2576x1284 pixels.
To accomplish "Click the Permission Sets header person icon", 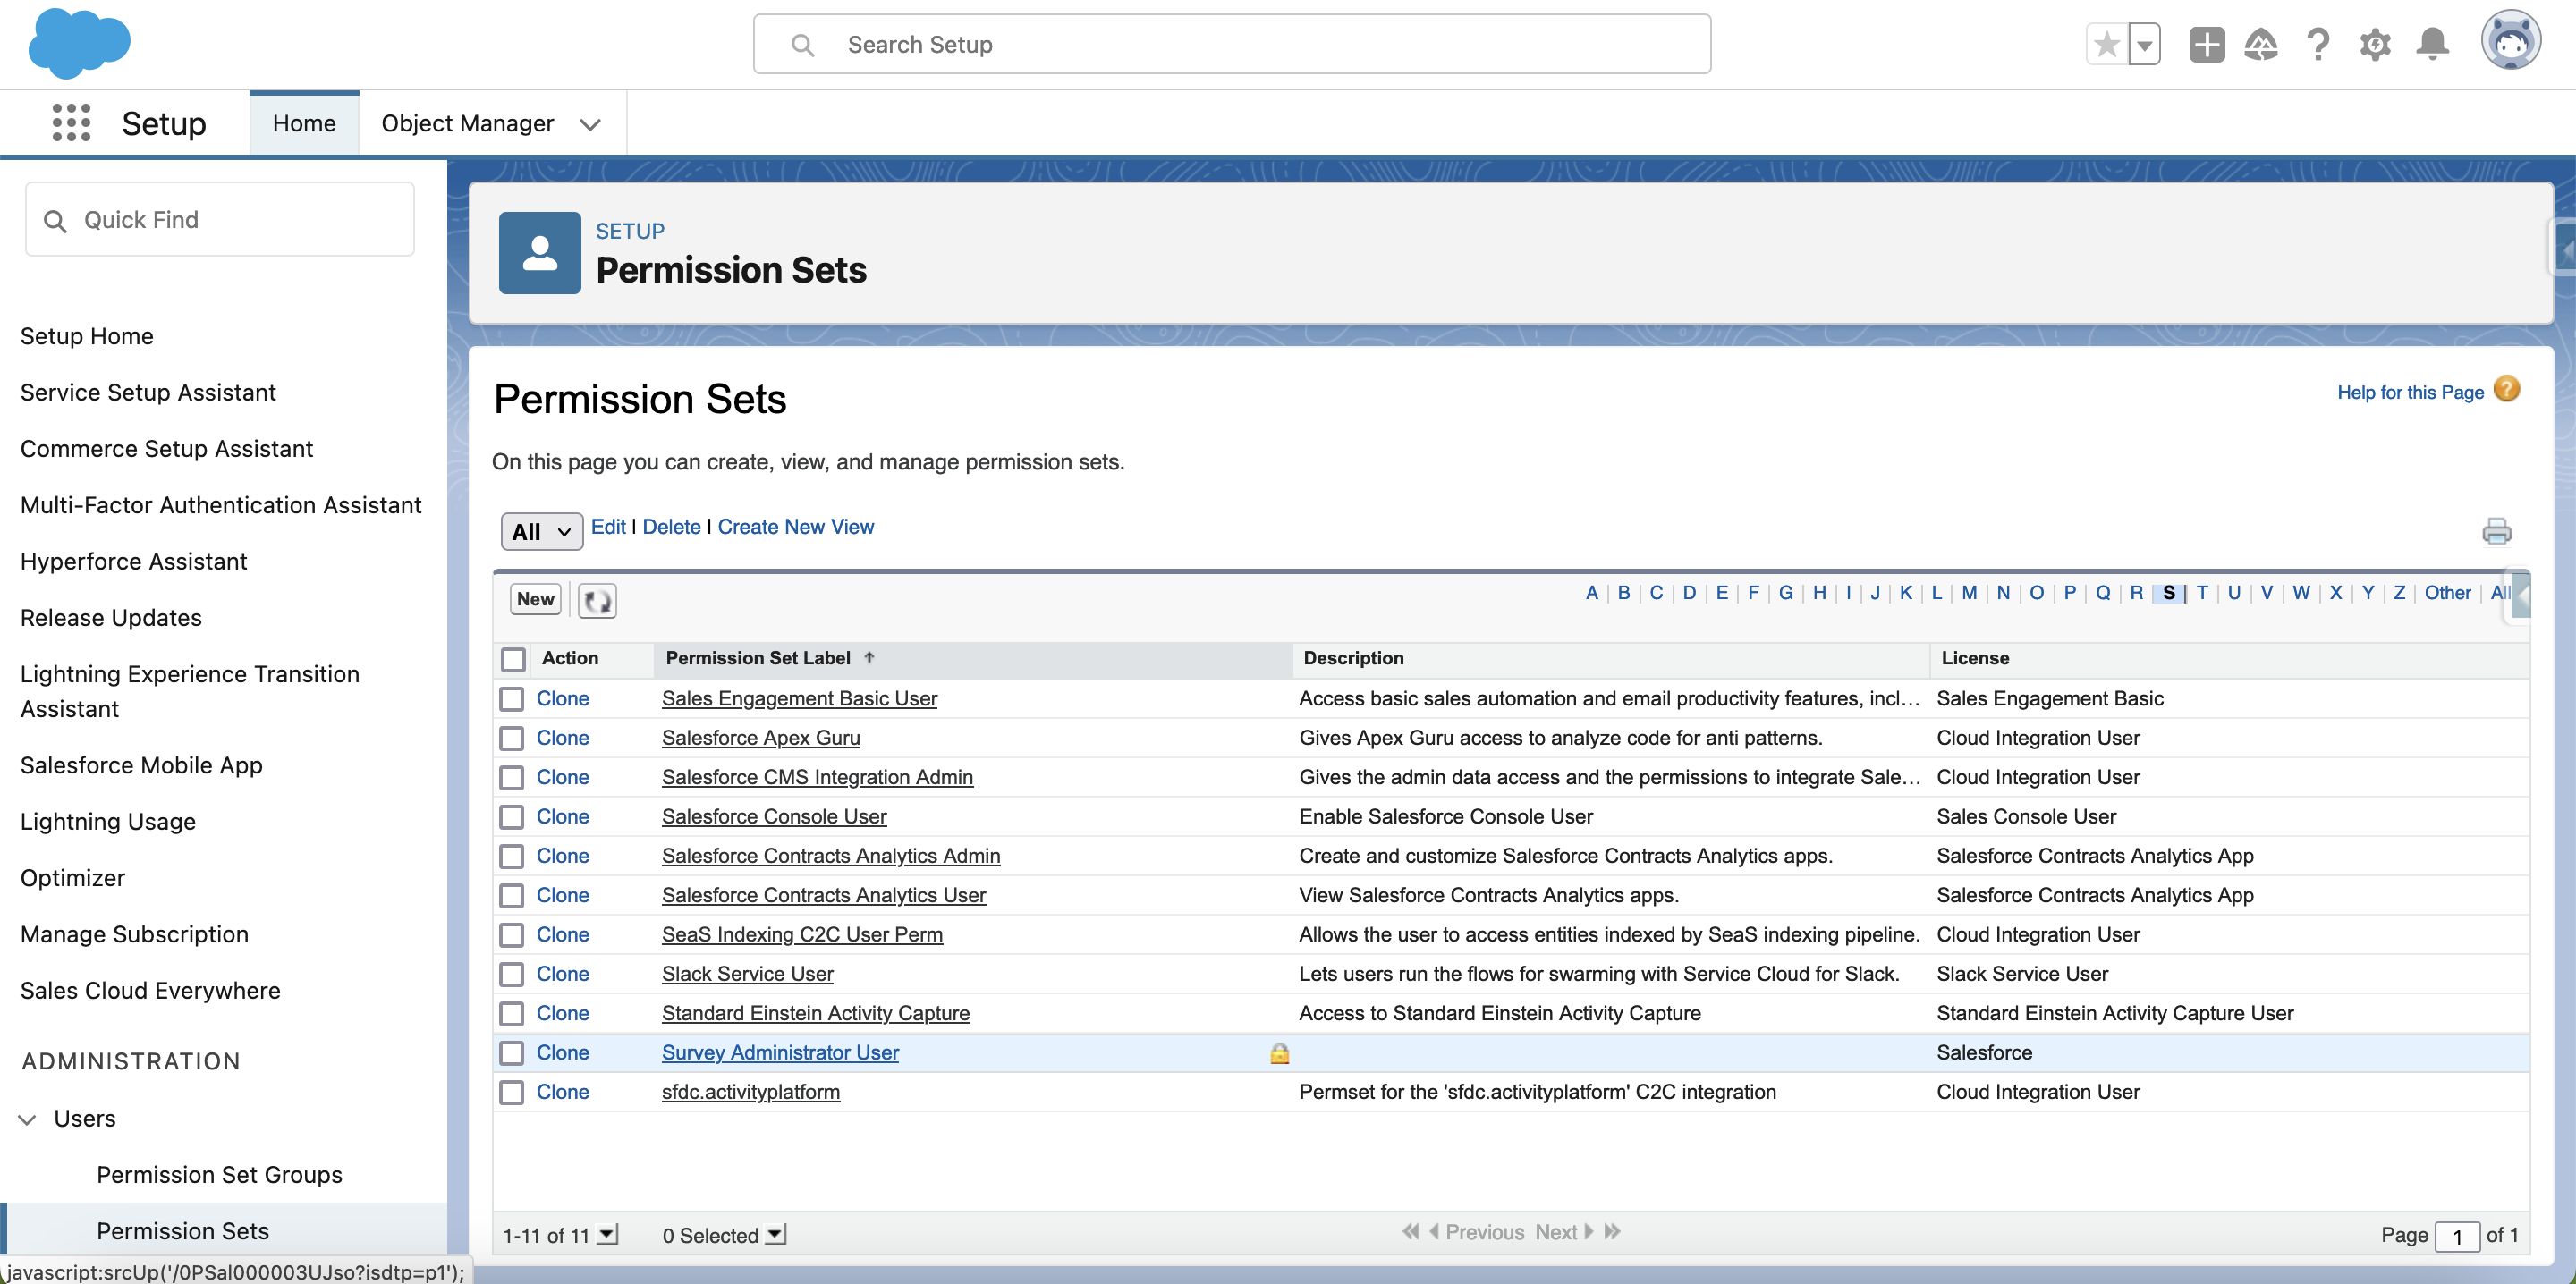I will point(539,253).
